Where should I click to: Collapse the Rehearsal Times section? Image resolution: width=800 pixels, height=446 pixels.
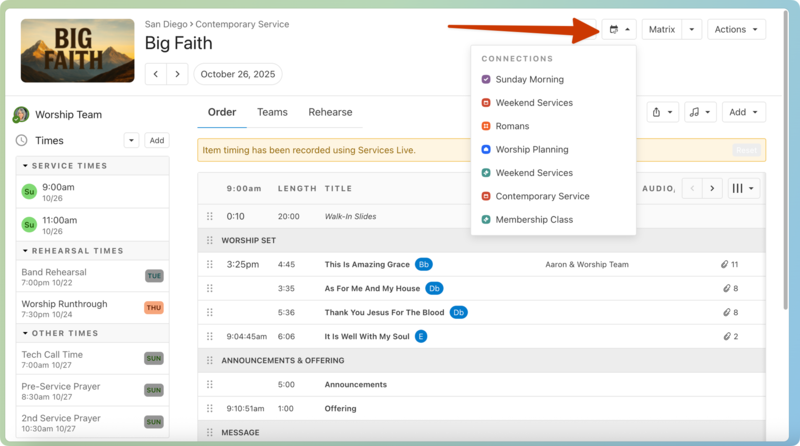(26, 251)
